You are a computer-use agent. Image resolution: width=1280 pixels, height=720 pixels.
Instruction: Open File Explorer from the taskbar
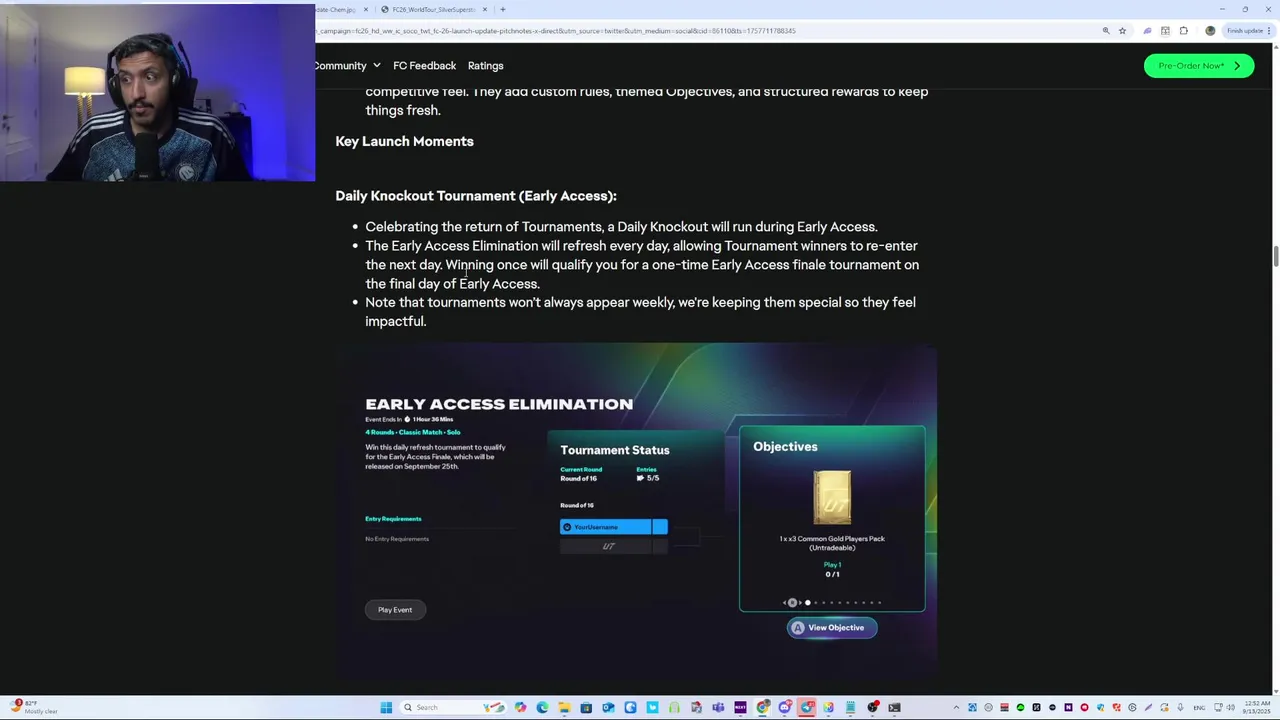point(564,707)
